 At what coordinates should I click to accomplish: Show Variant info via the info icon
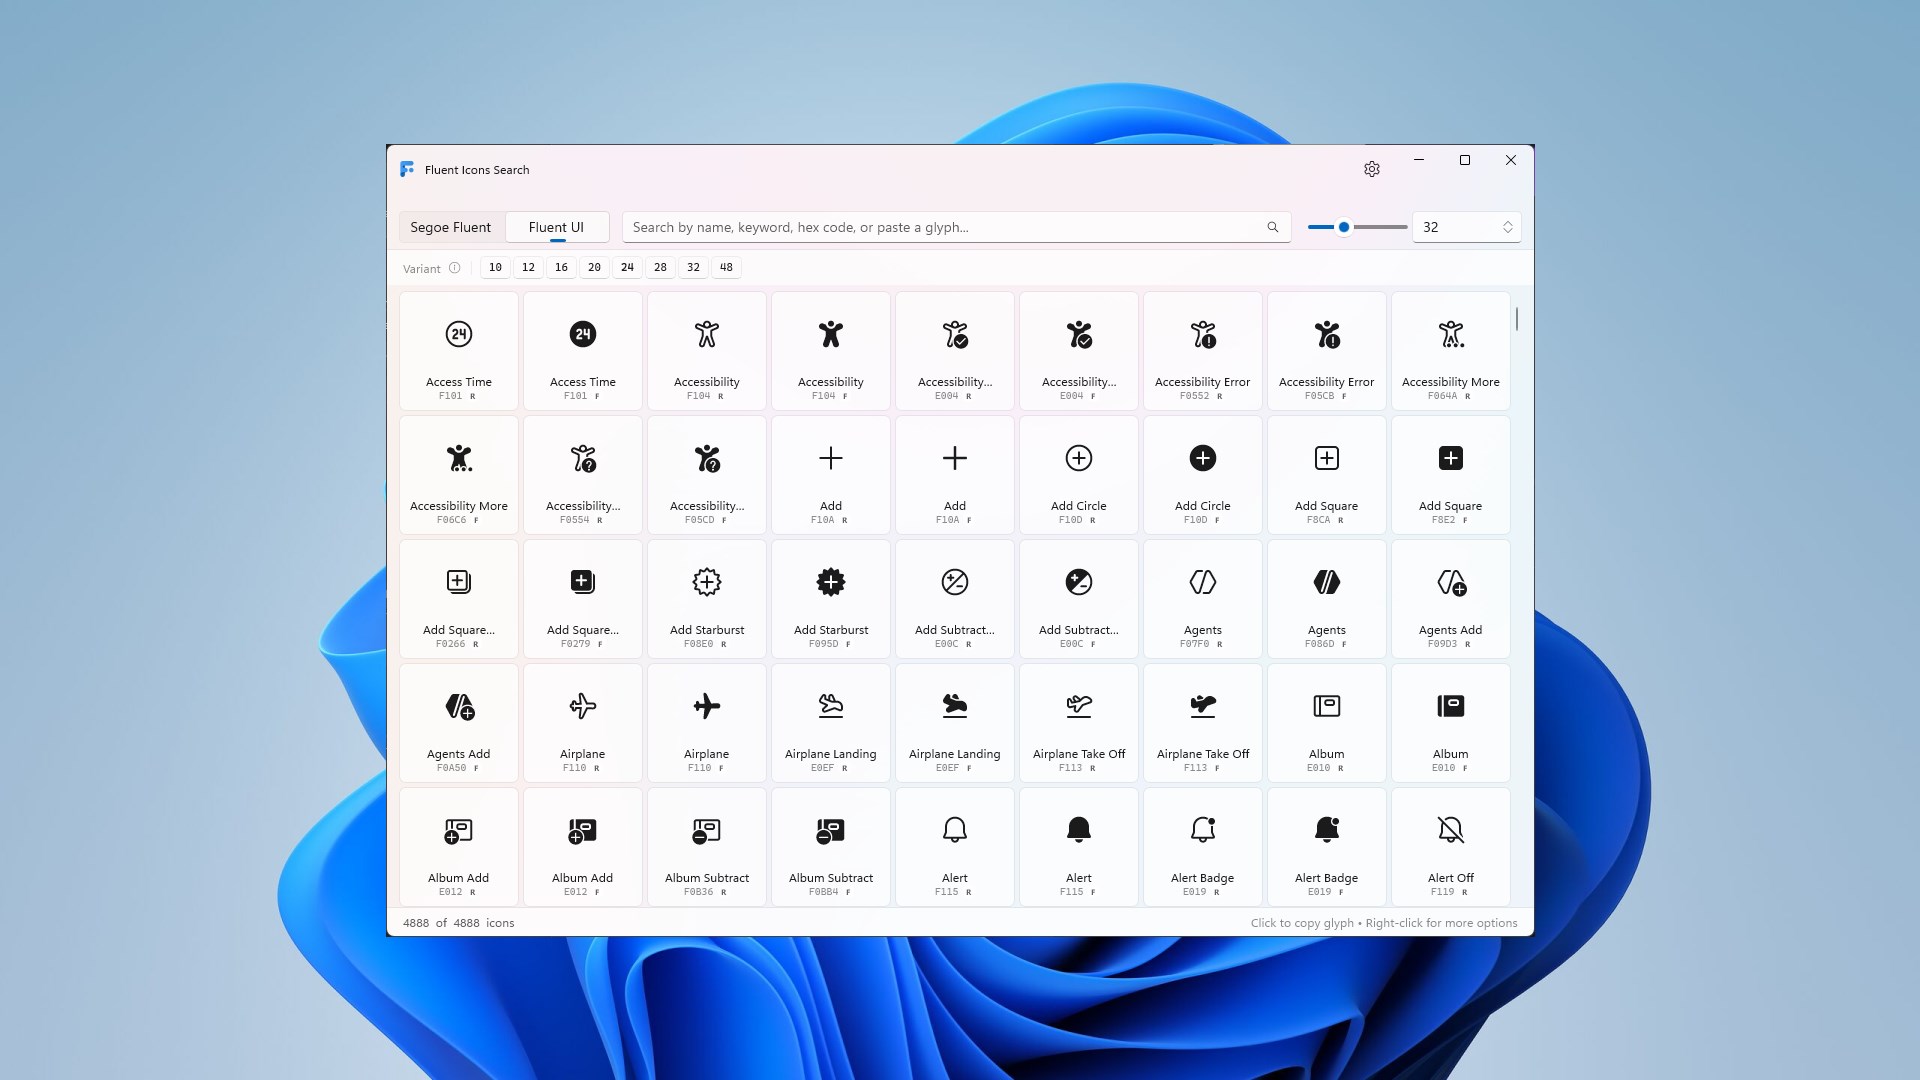pyautogui.click(x=455, y=268)
